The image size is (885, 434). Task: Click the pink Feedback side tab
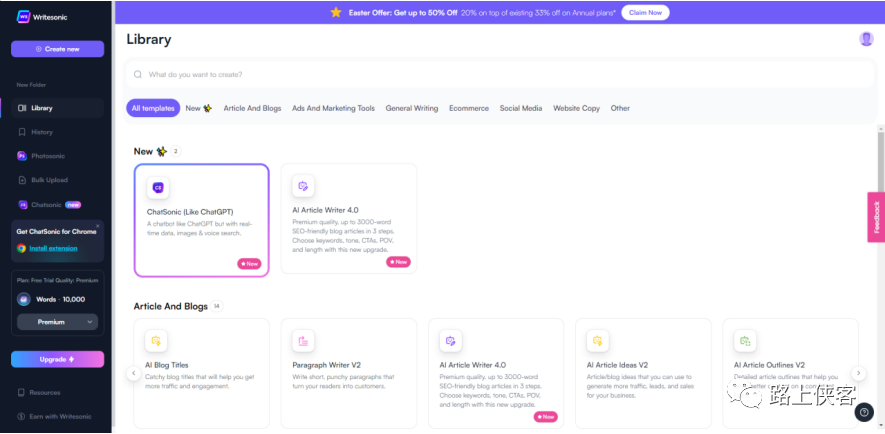click(x=876, y=217)
